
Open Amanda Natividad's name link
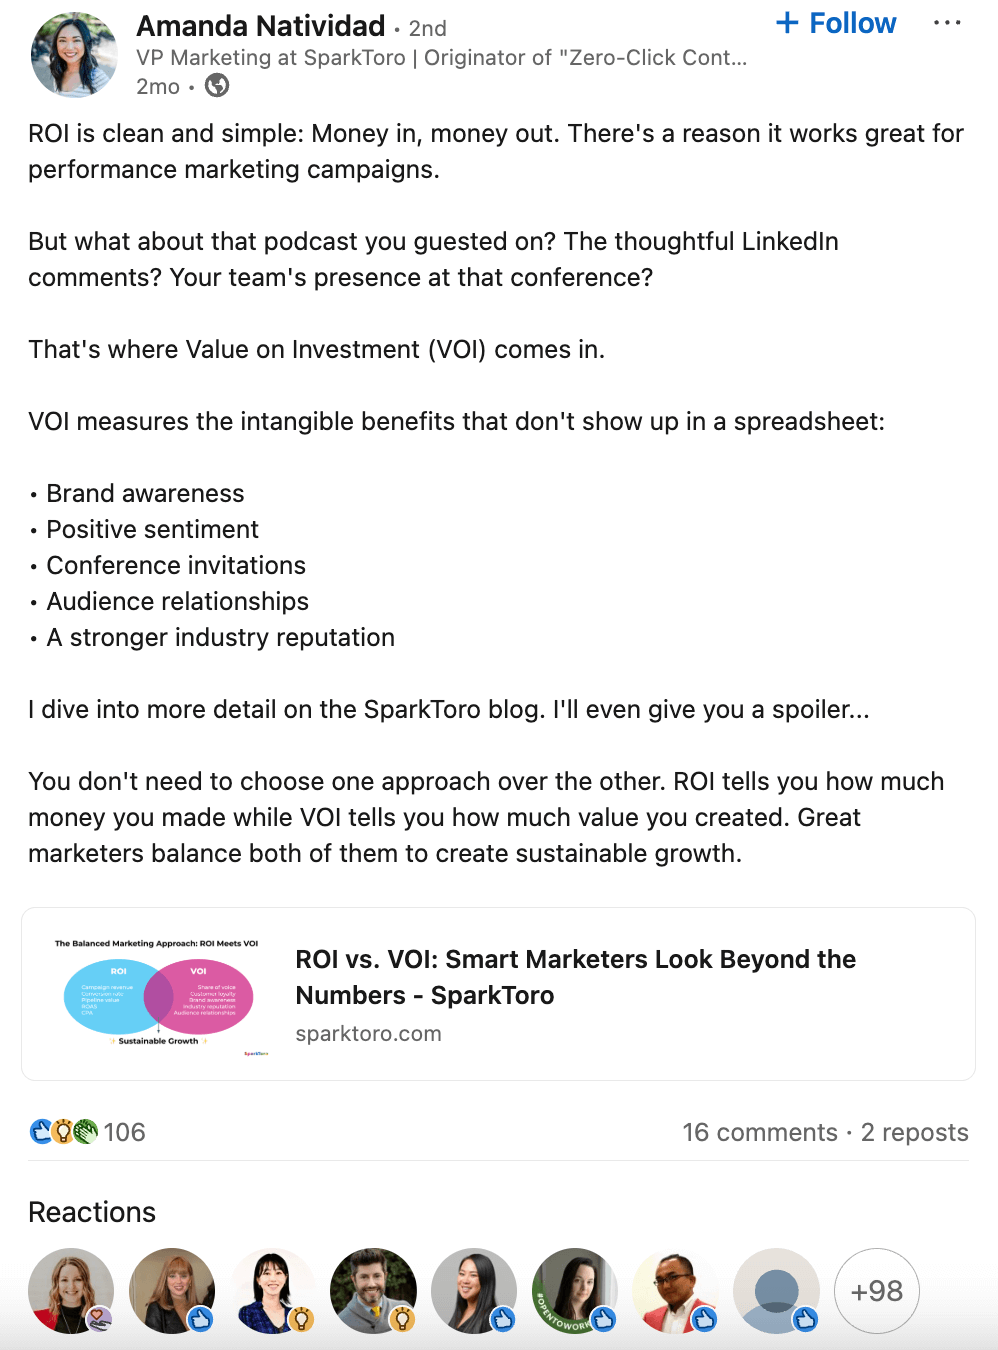tap(261, 25)
